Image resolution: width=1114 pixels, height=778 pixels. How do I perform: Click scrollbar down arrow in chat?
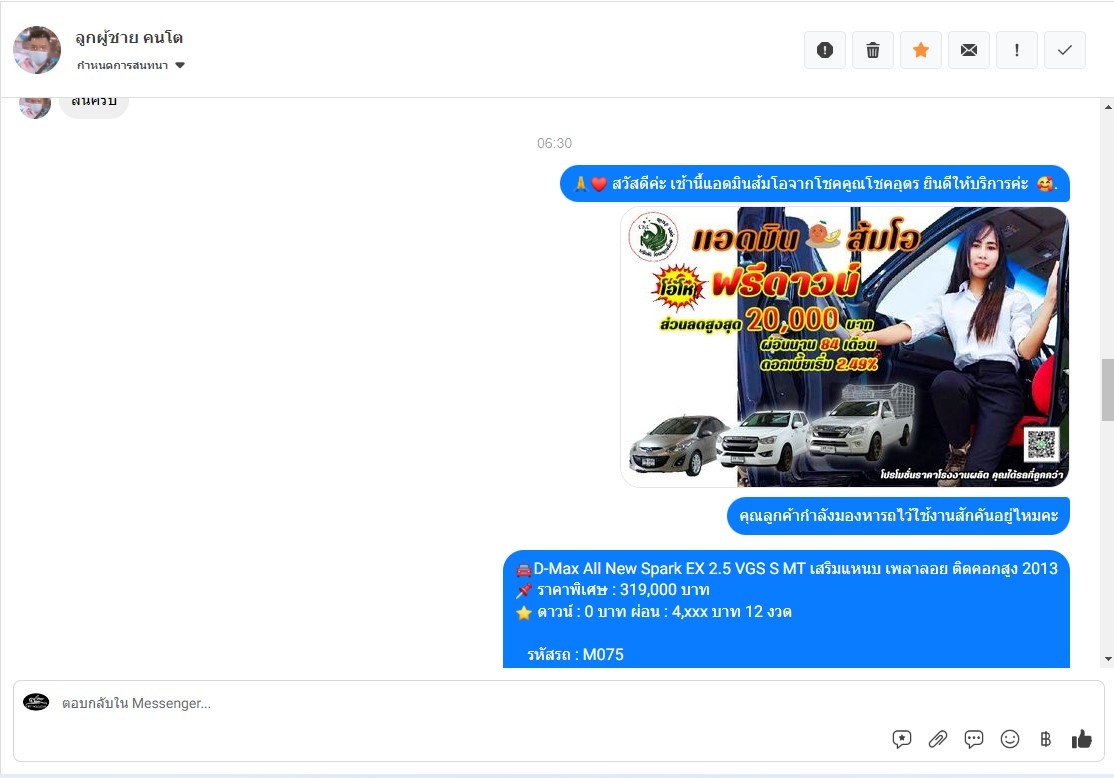(1108, 659)
